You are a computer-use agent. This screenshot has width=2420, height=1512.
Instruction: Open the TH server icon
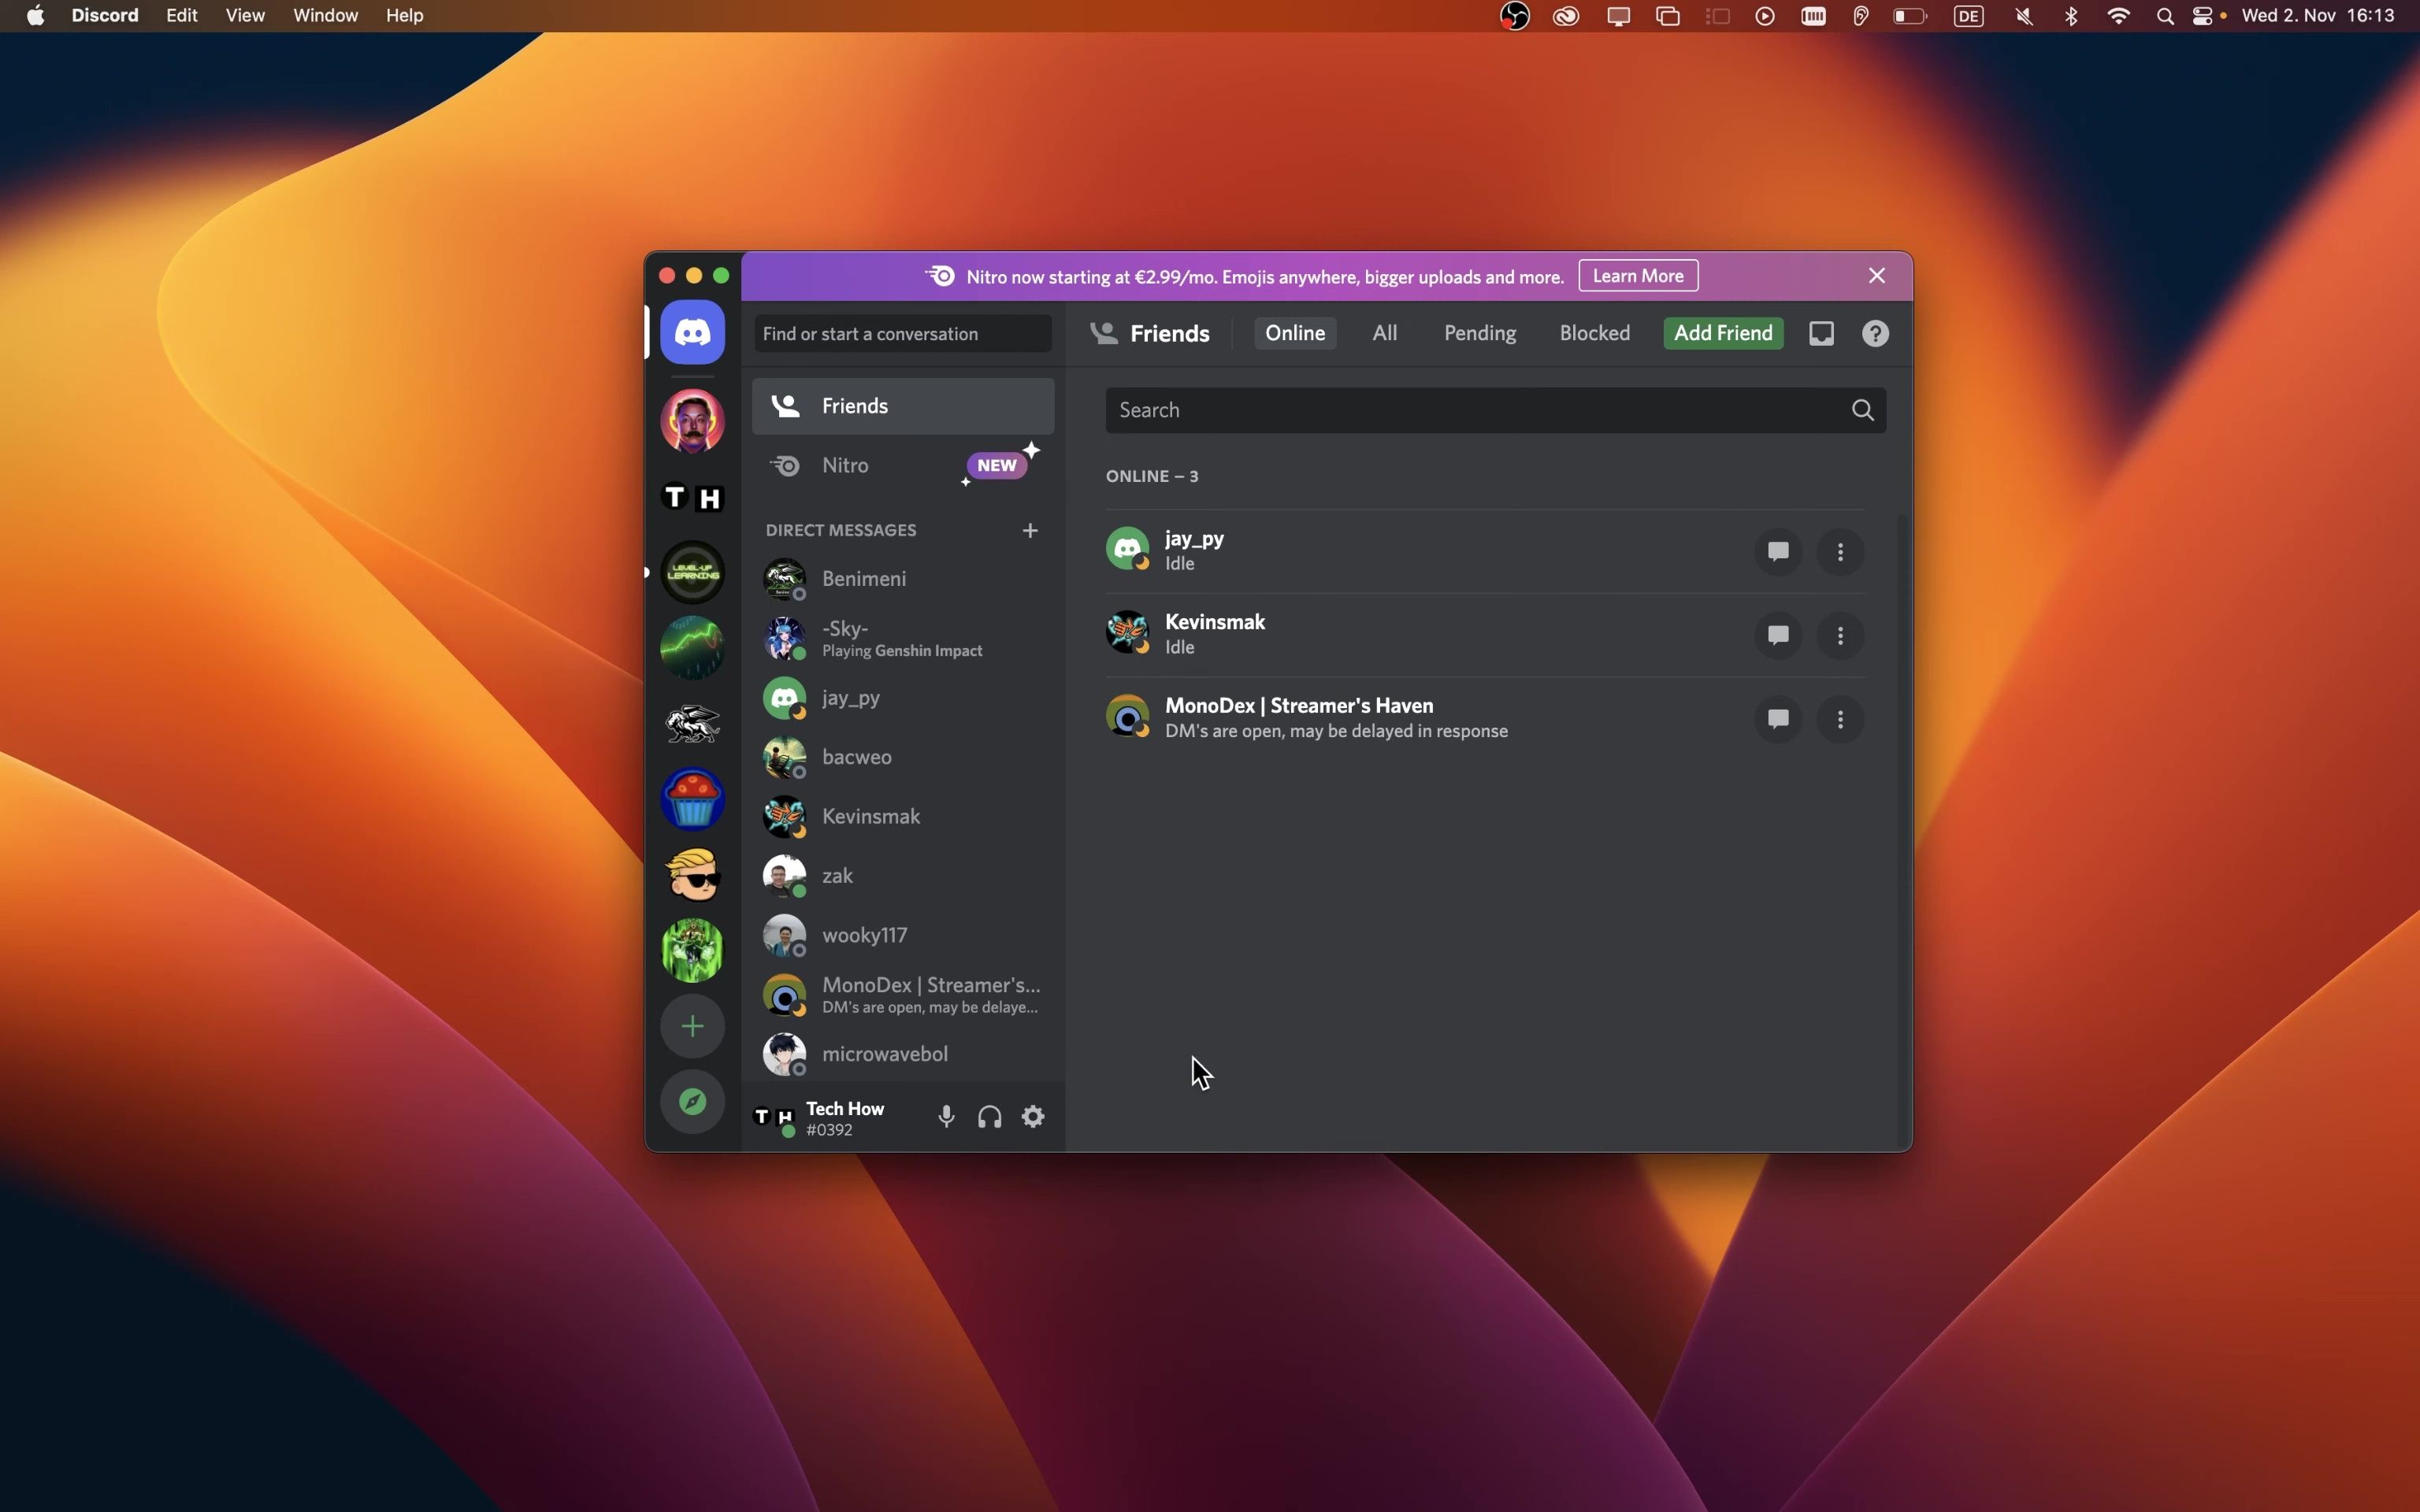(692, 497)
